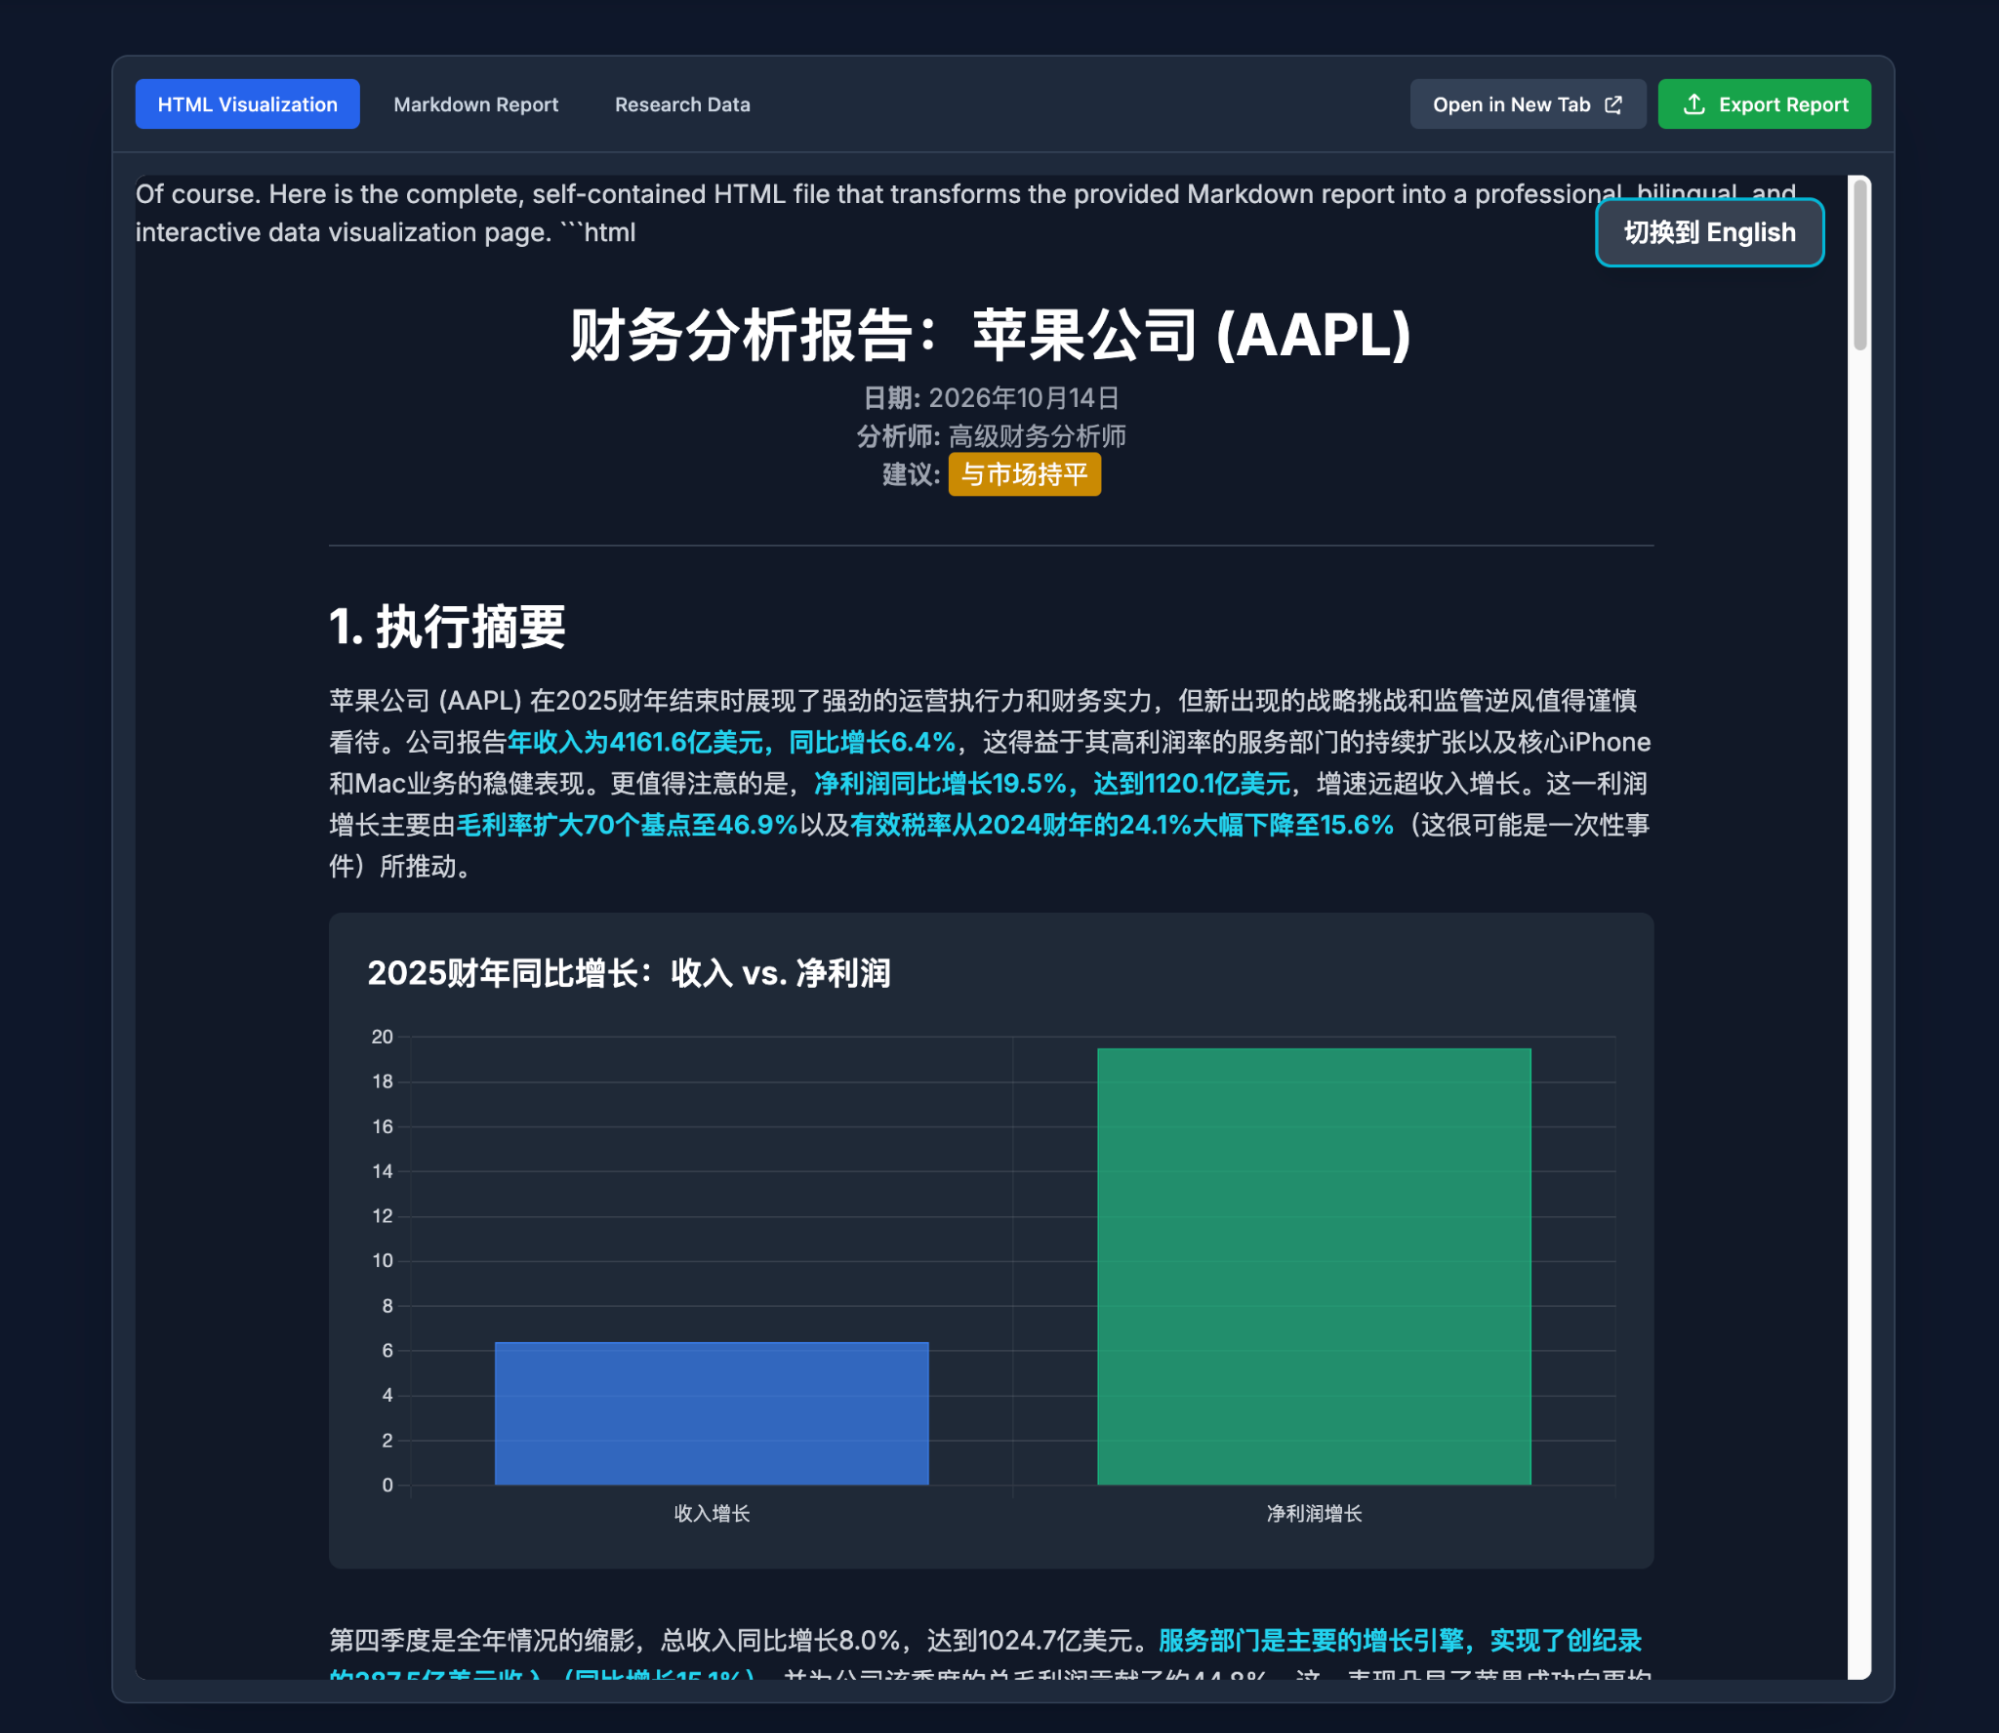Click the Export Report button
The height and width of the screenshot is (1733, 1999).
[1764, 103]
